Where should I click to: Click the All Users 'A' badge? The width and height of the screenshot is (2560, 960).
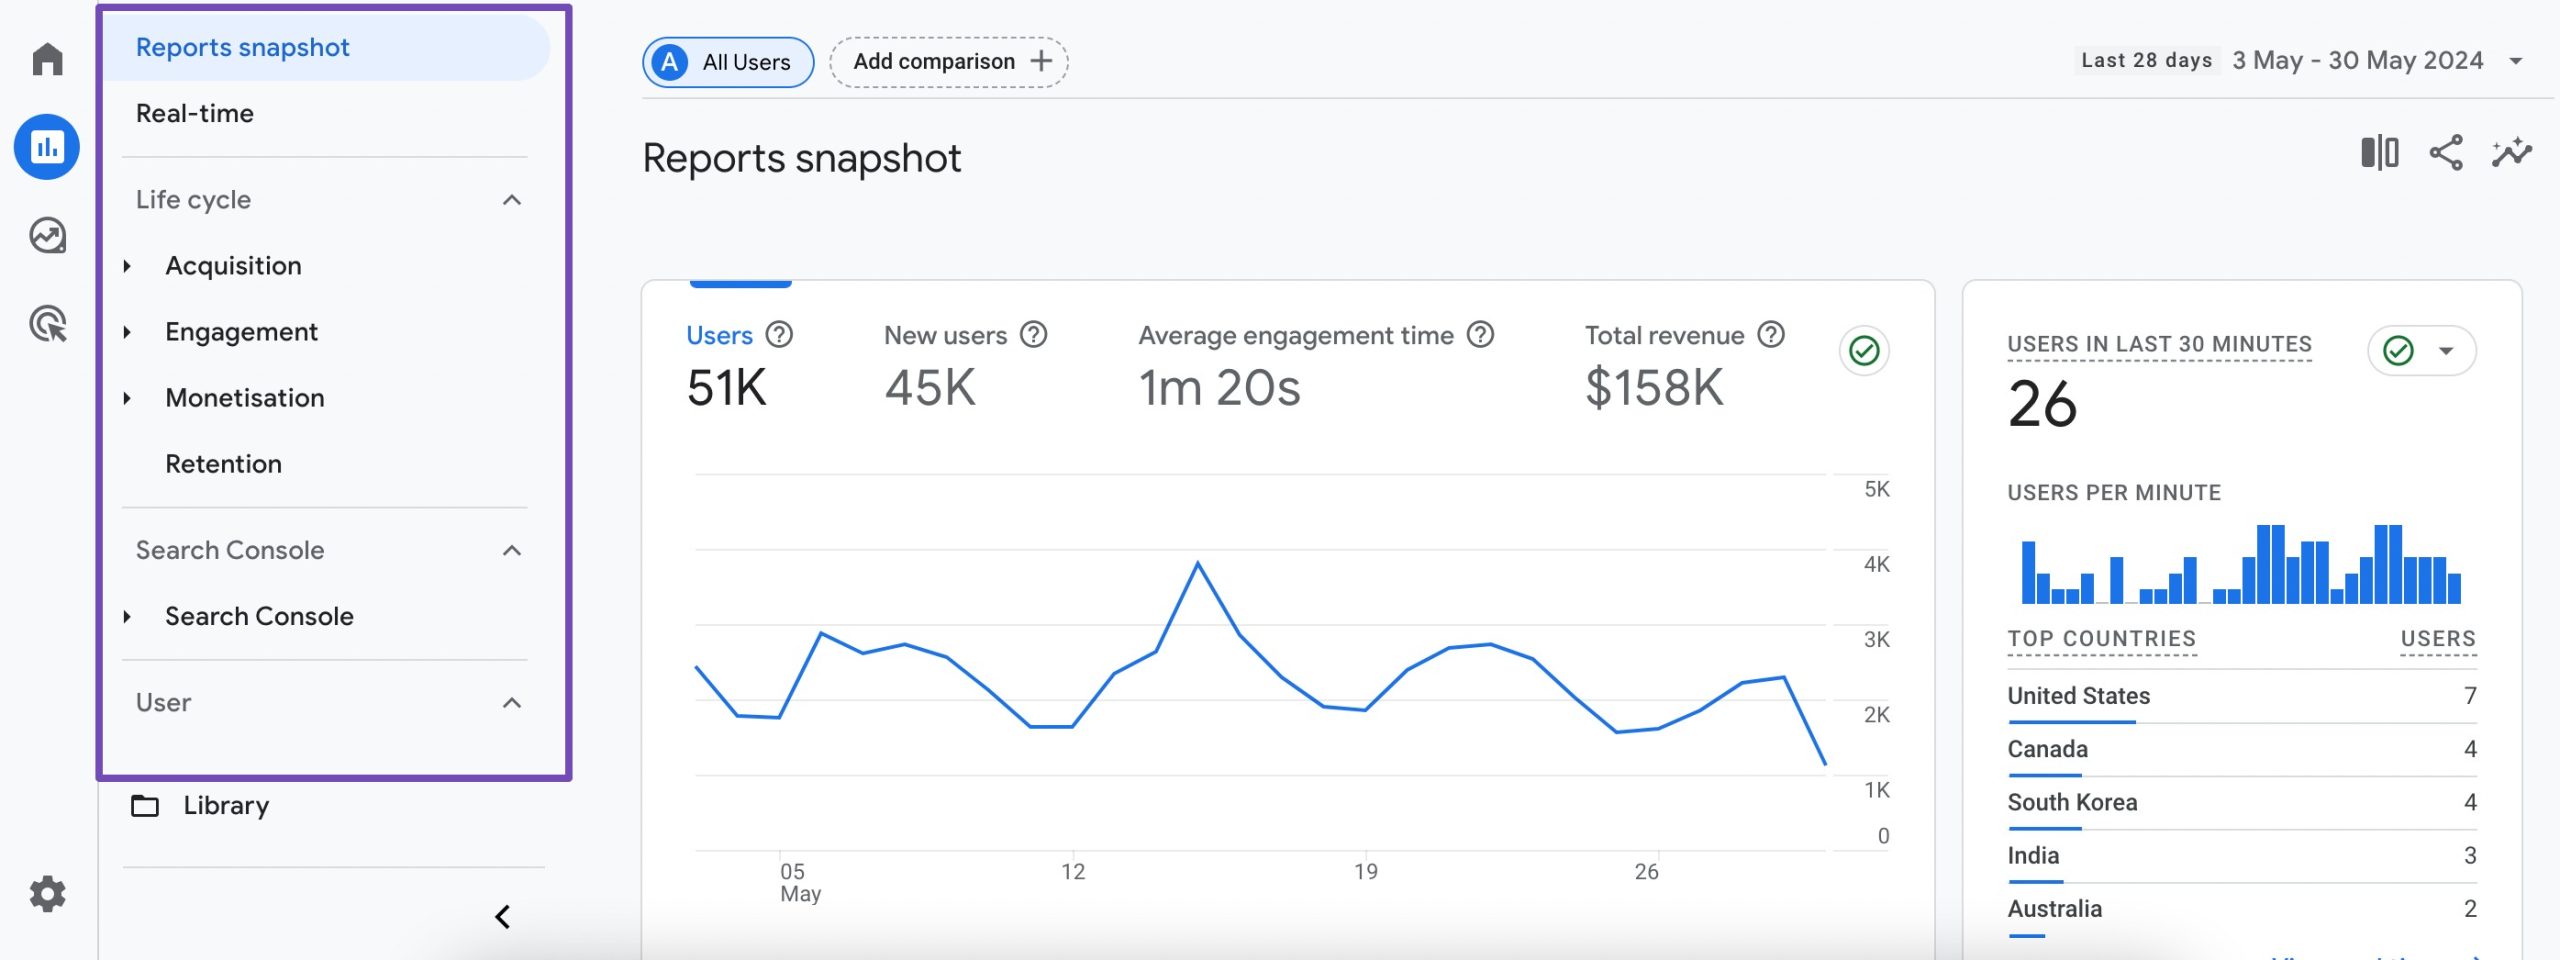670,62
